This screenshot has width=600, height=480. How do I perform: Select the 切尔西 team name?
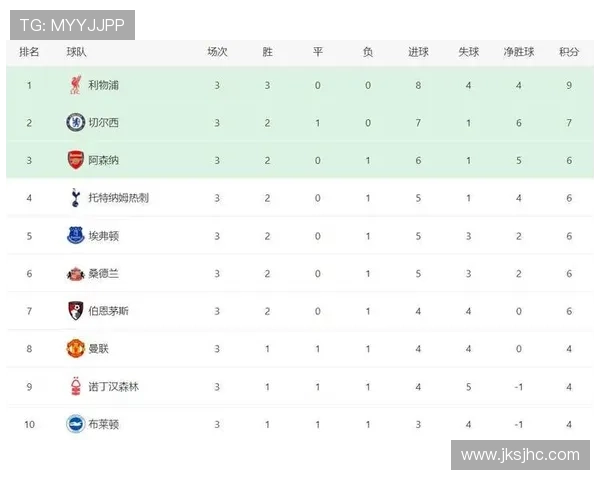pos(103,122)
